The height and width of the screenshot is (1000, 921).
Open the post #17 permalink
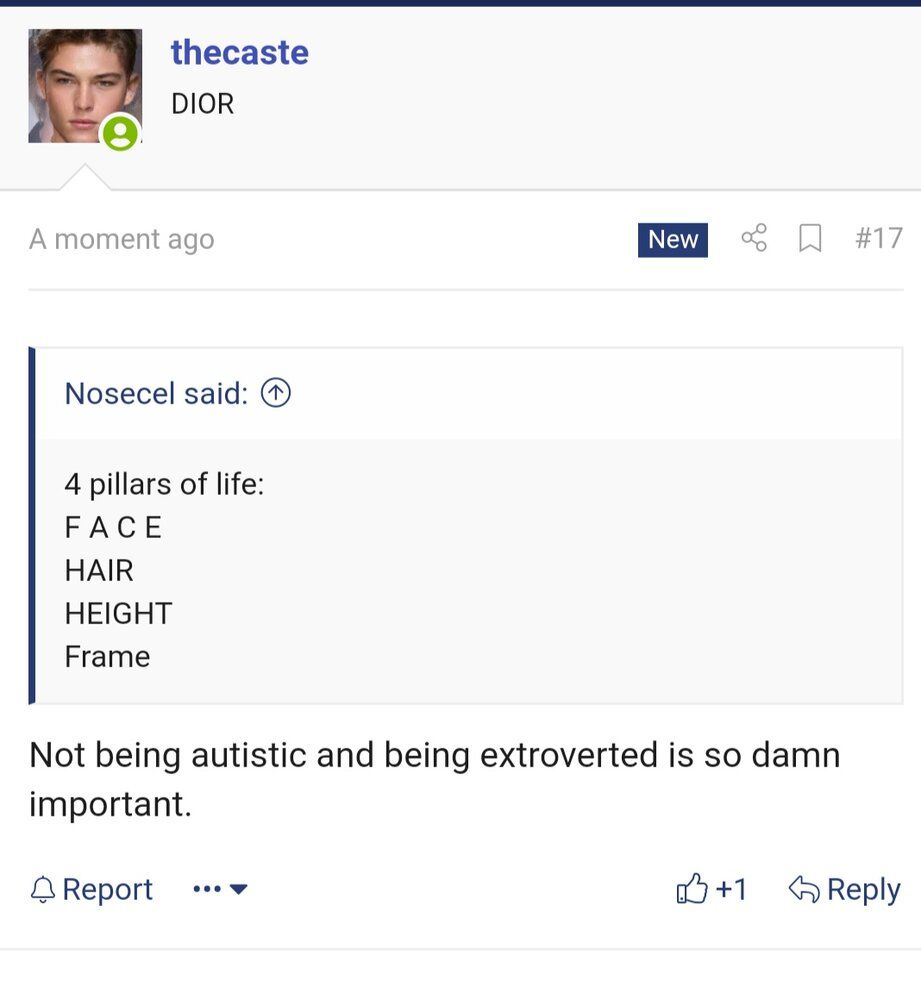point(879,238)
